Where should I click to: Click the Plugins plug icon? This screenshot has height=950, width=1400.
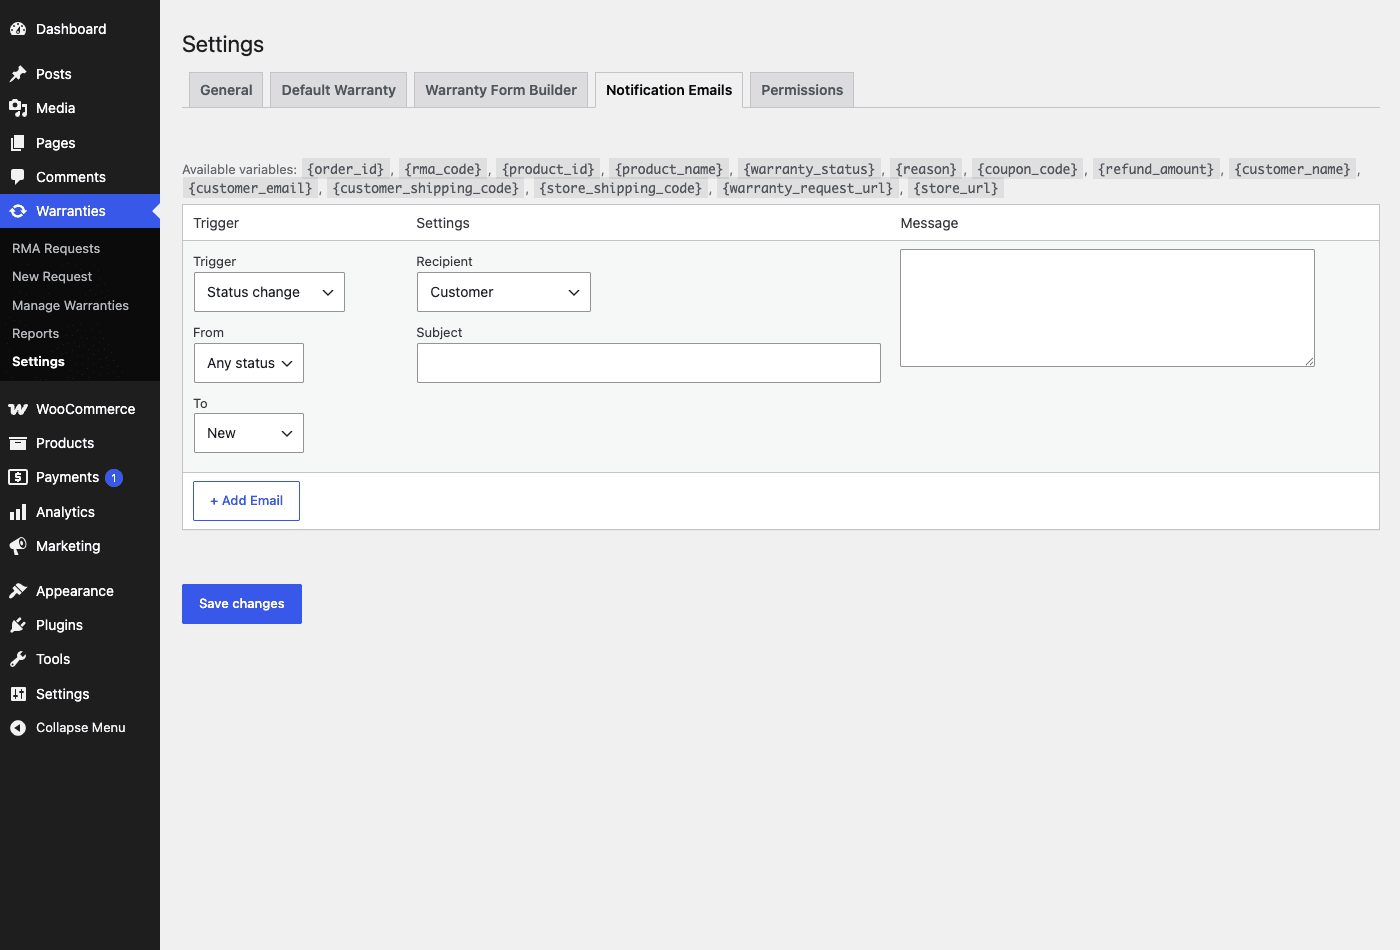pyautogui.click(x=18, y=625)
